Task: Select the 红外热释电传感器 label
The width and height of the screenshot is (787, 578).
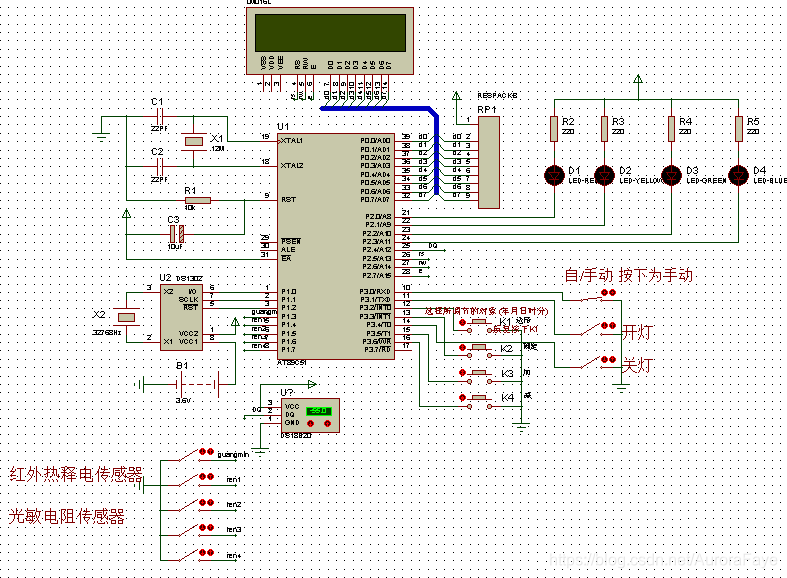Action: pyautogui.click(x=76, y=474)
